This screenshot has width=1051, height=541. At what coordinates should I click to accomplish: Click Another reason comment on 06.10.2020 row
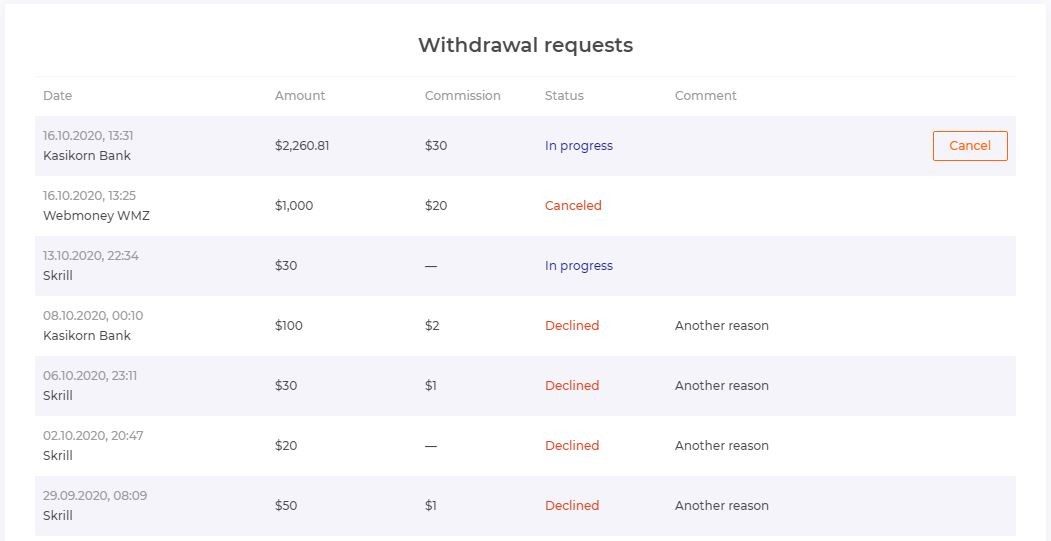coord(721,386)
